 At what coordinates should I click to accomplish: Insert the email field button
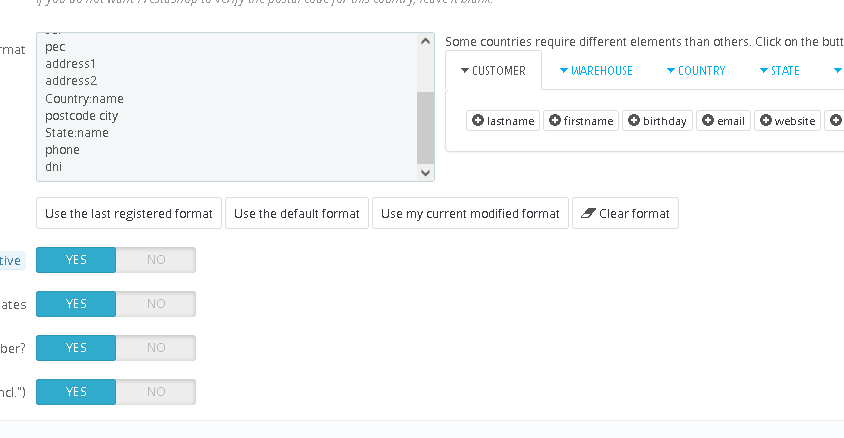723,121
